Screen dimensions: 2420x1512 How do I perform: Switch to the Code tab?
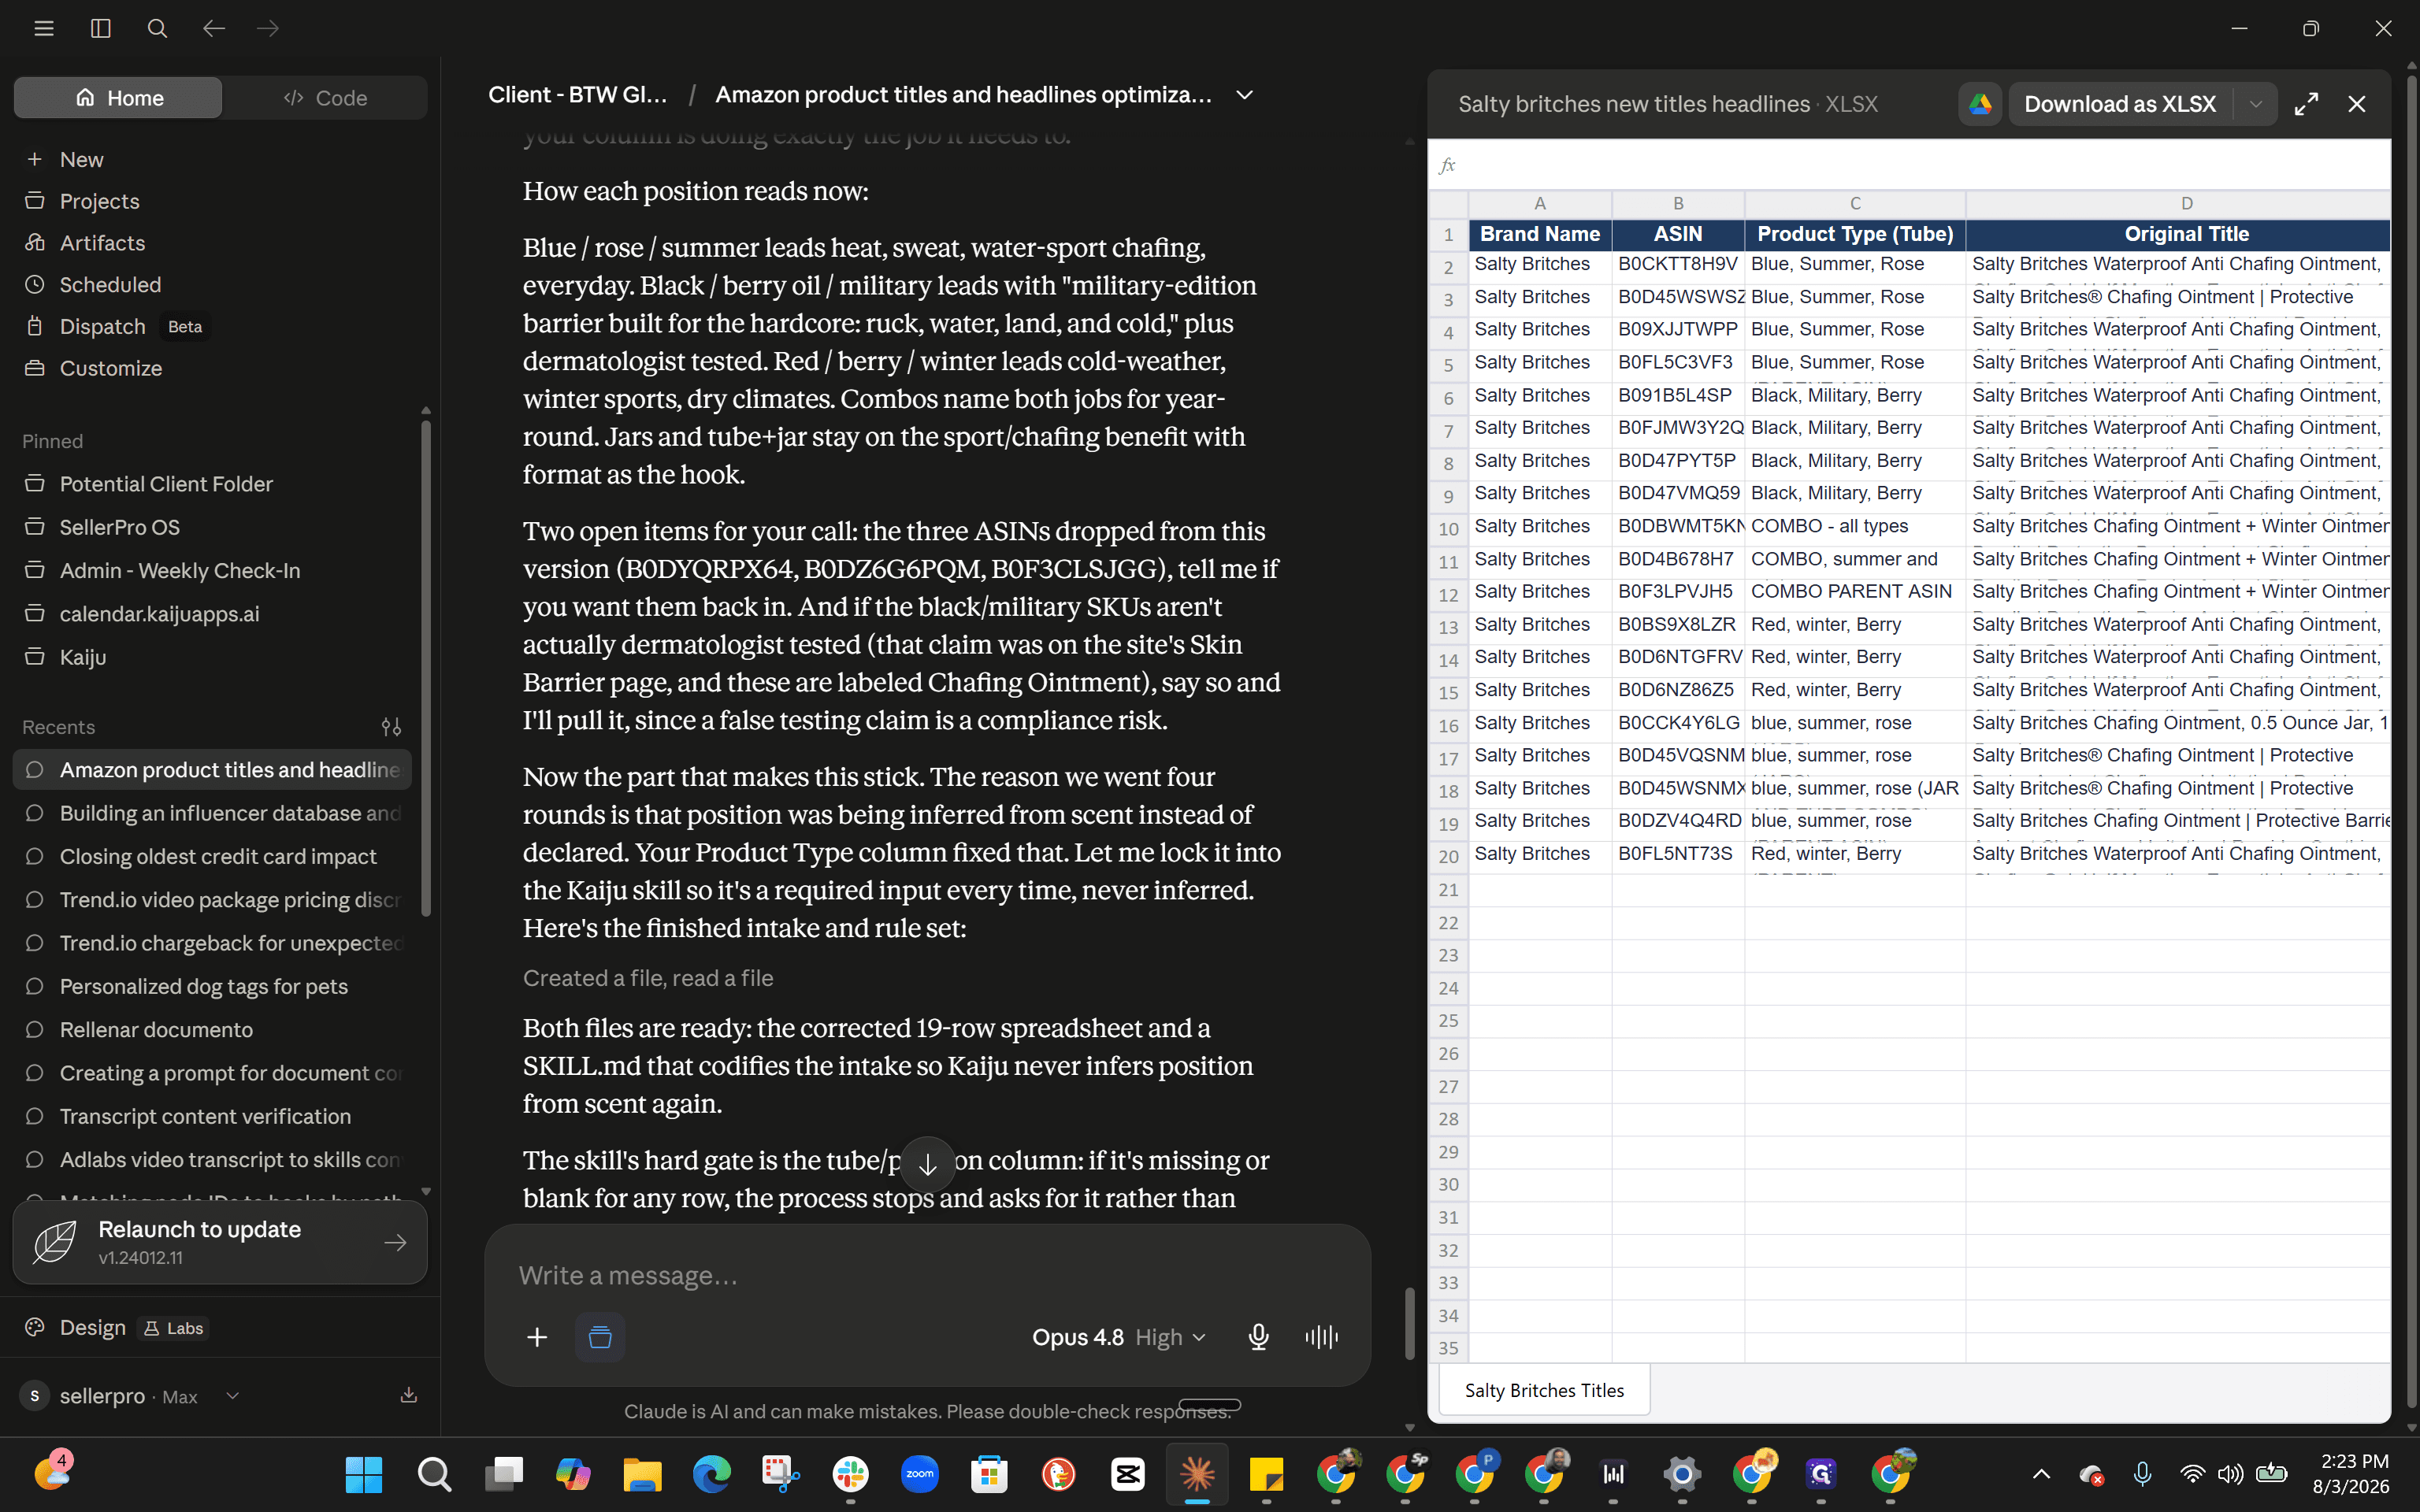click(325, 98)
